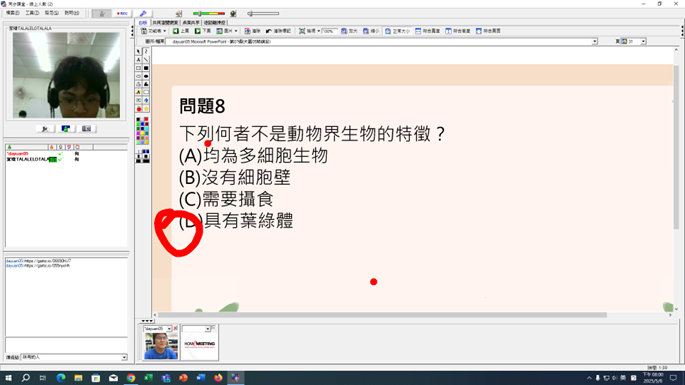
Task: Click the undo mark arrow icon
Action: coord(269,31)
